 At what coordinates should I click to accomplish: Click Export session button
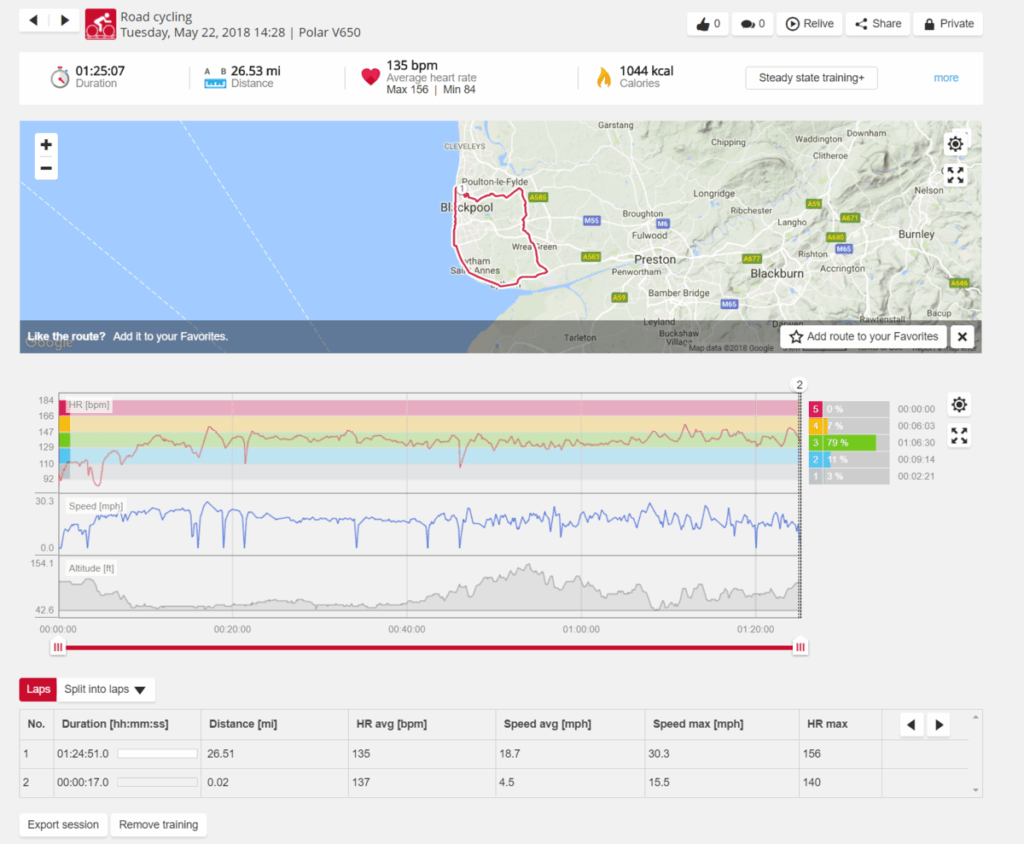pos(63,825)
